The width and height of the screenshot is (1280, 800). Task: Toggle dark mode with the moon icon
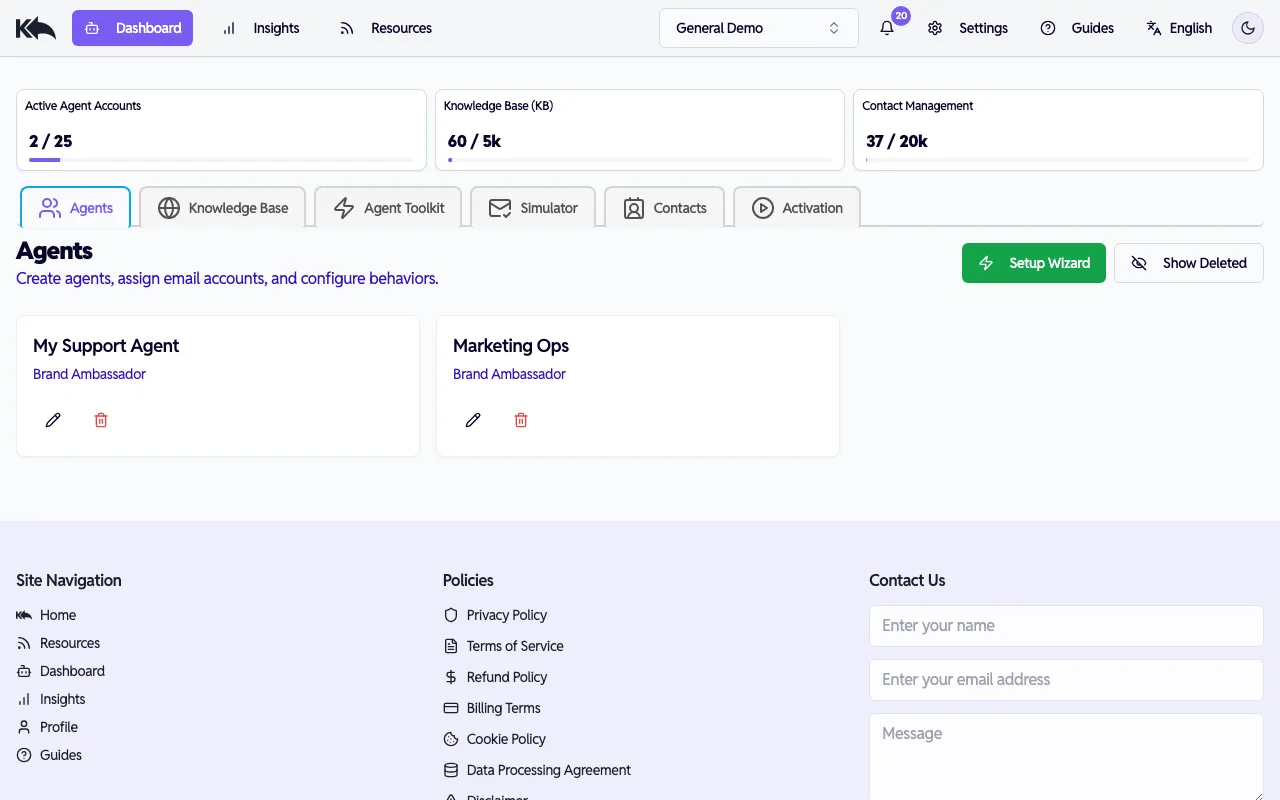coord(1247,28)
